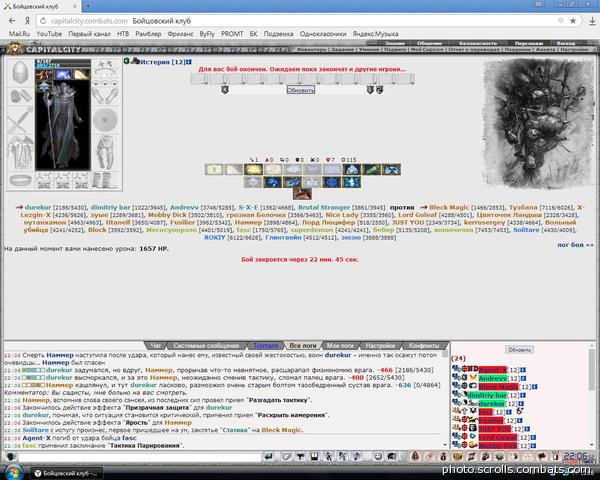Open the Mail.Ru bookmark

[x=19, y=34]
